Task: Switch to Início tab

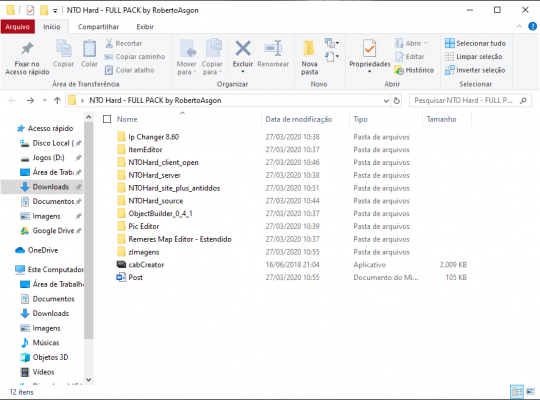Action: pyautogui.click(x=52, y=27)
